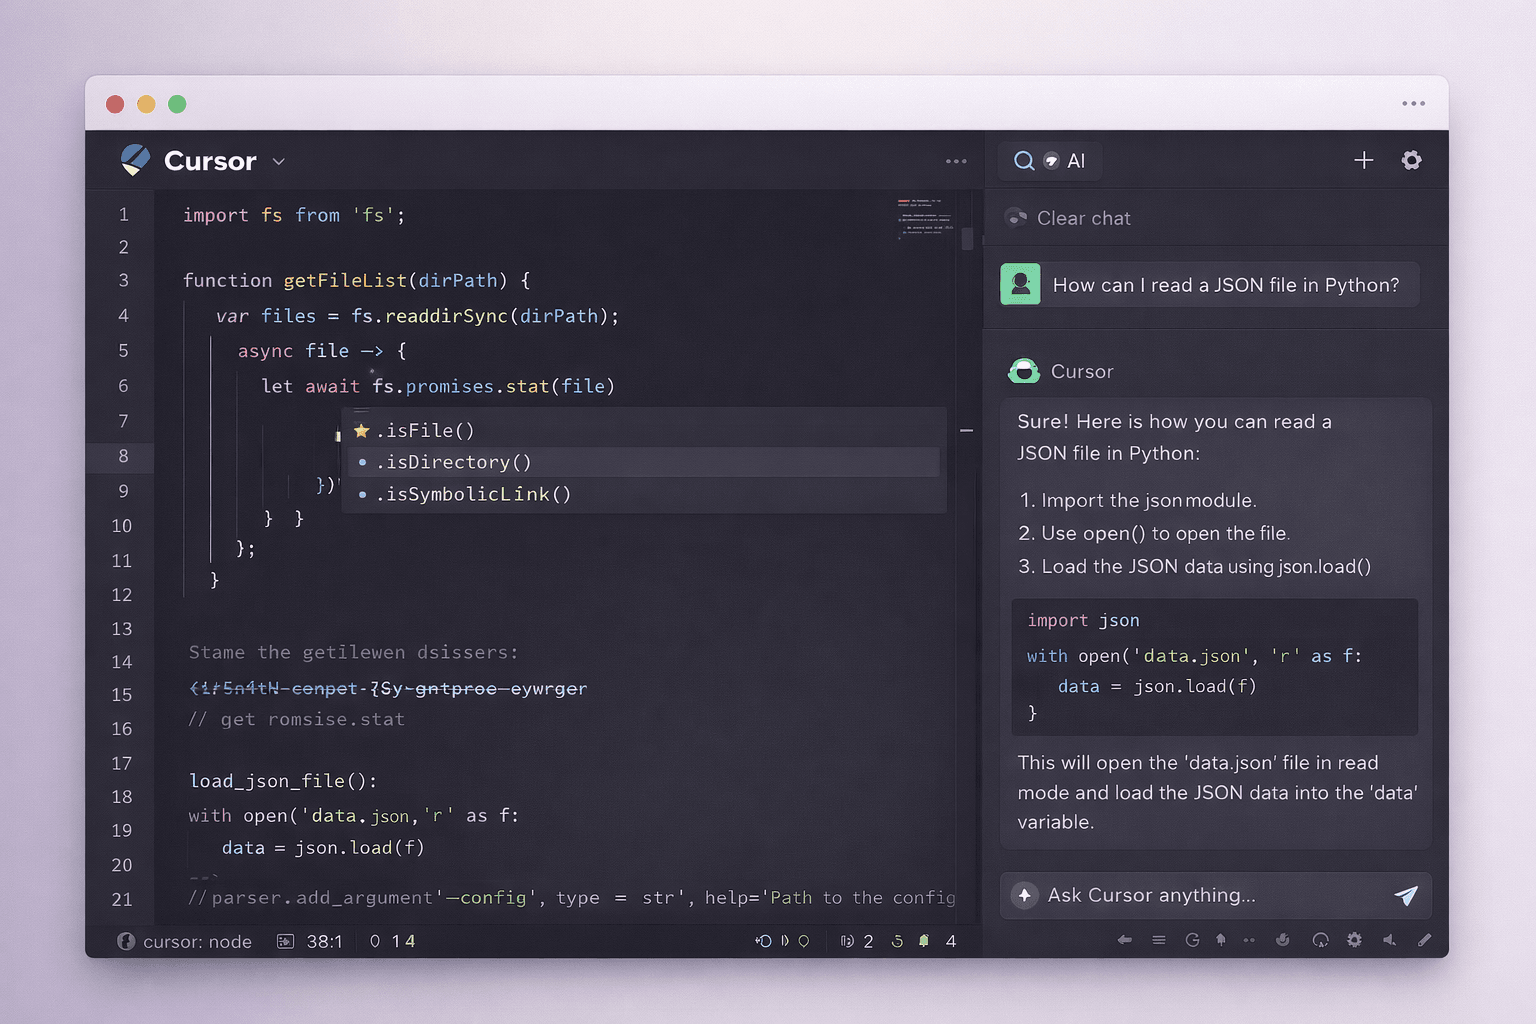
Task: Send the chat message with paper plane icon
Action: click(x=1407, y=895)
